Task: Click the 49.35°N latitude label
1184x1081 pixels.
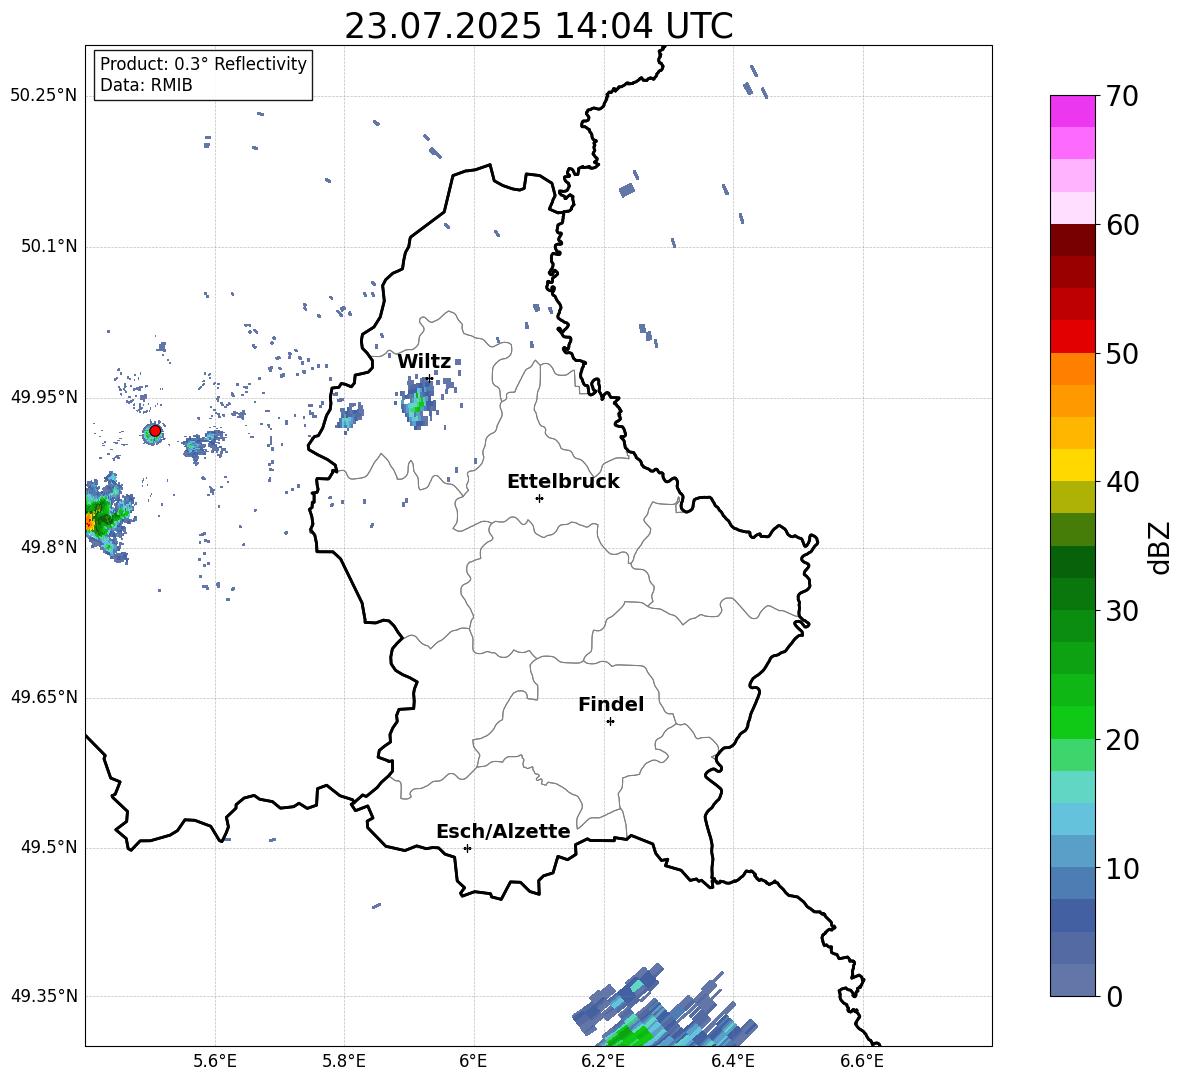Action: (44, 996)
